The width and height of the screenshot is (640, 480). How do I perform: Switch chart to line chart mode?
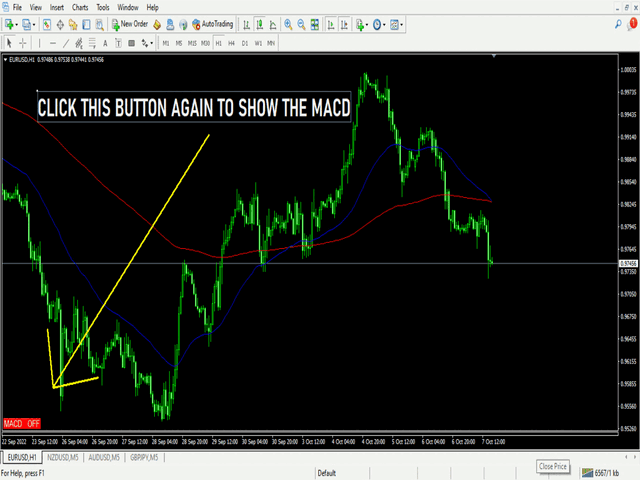click(x=273, y=24)
